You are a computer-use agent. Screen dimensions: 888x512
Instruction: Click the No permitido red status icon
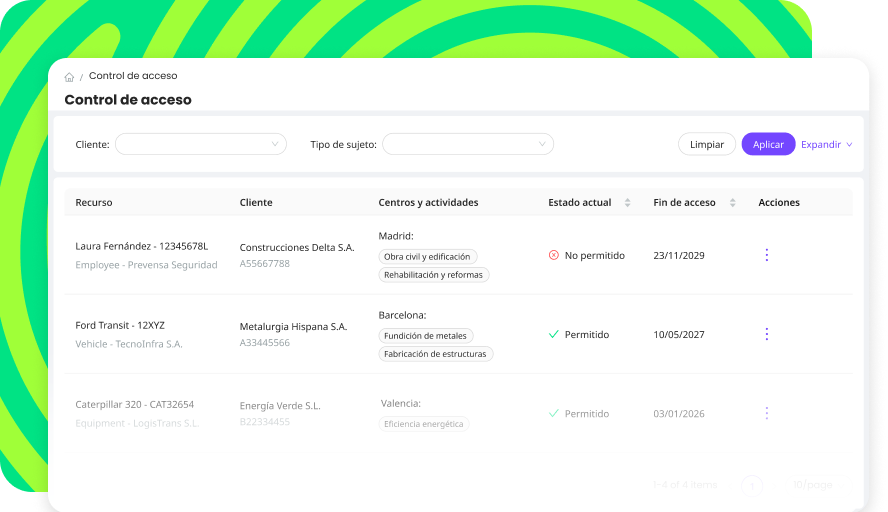click(x=554, y=255)
